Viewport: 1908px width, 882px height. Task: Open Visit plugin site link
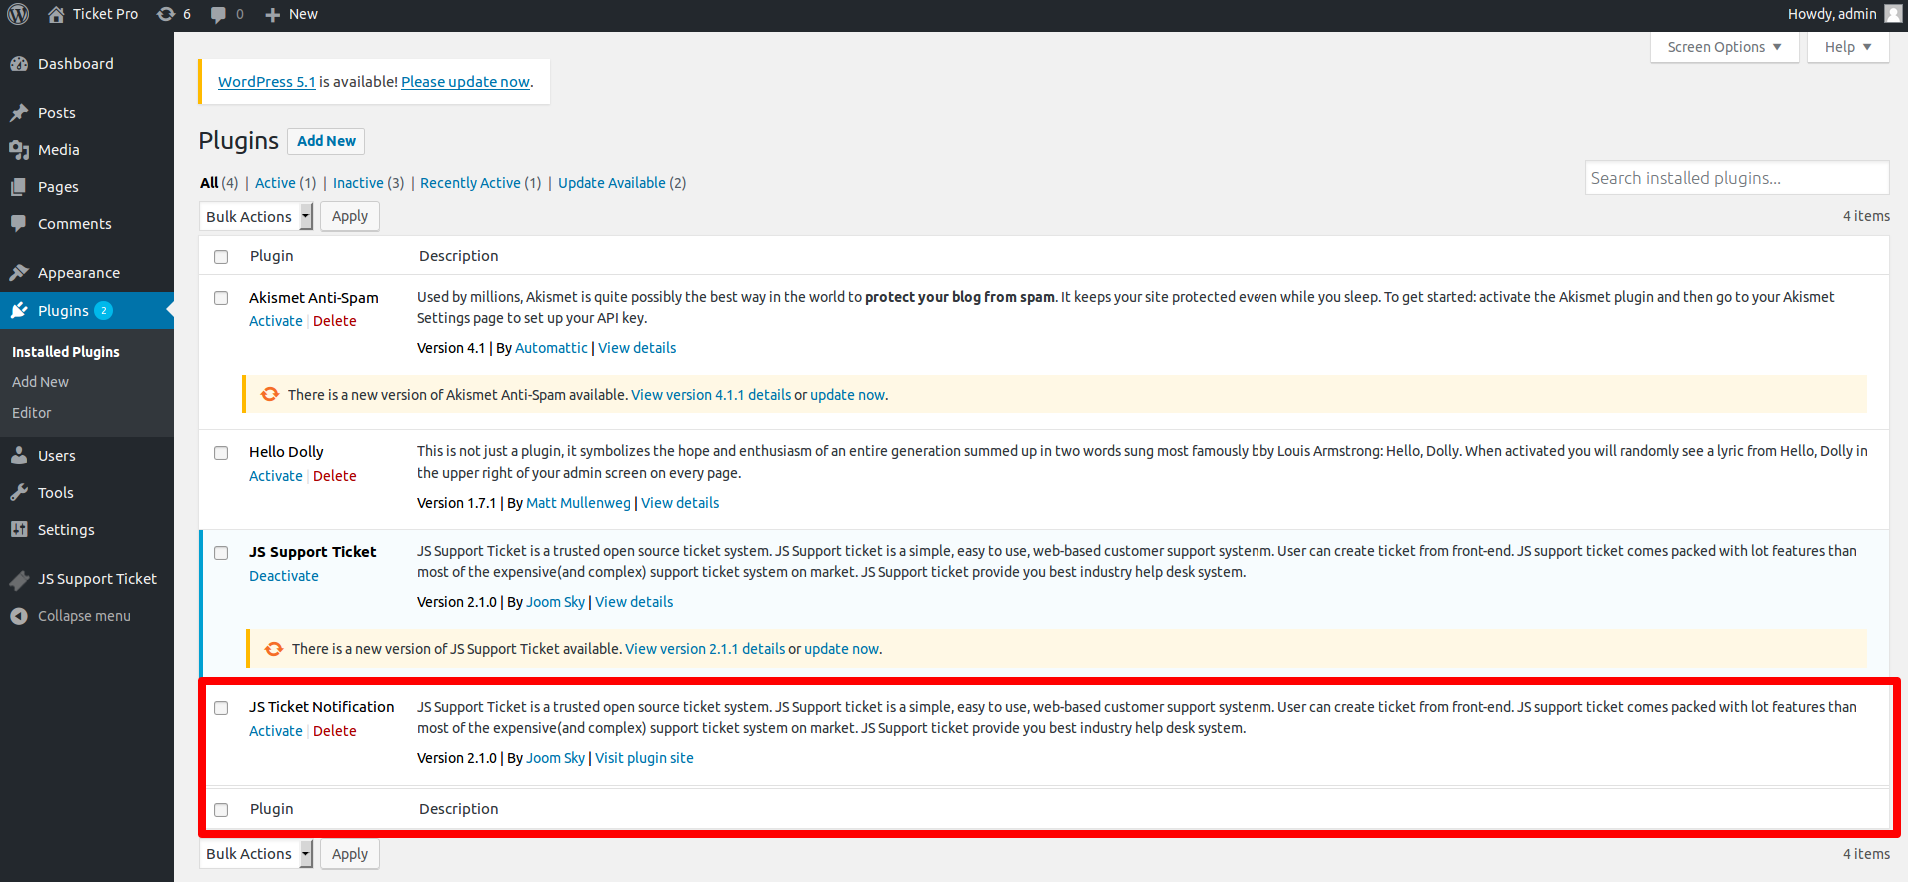(x=644, y=758)
